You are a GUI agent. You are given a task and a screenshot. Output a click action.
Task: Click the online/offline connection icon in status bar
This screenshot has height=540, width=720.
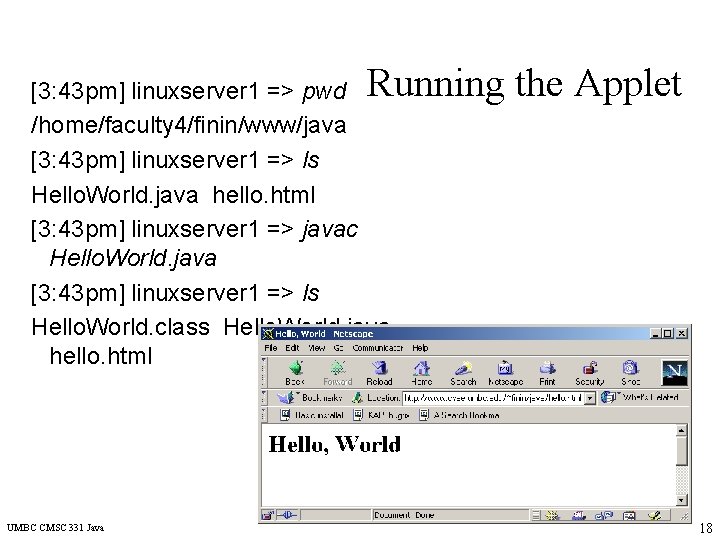pyautogui.click(x=287, y=515)
